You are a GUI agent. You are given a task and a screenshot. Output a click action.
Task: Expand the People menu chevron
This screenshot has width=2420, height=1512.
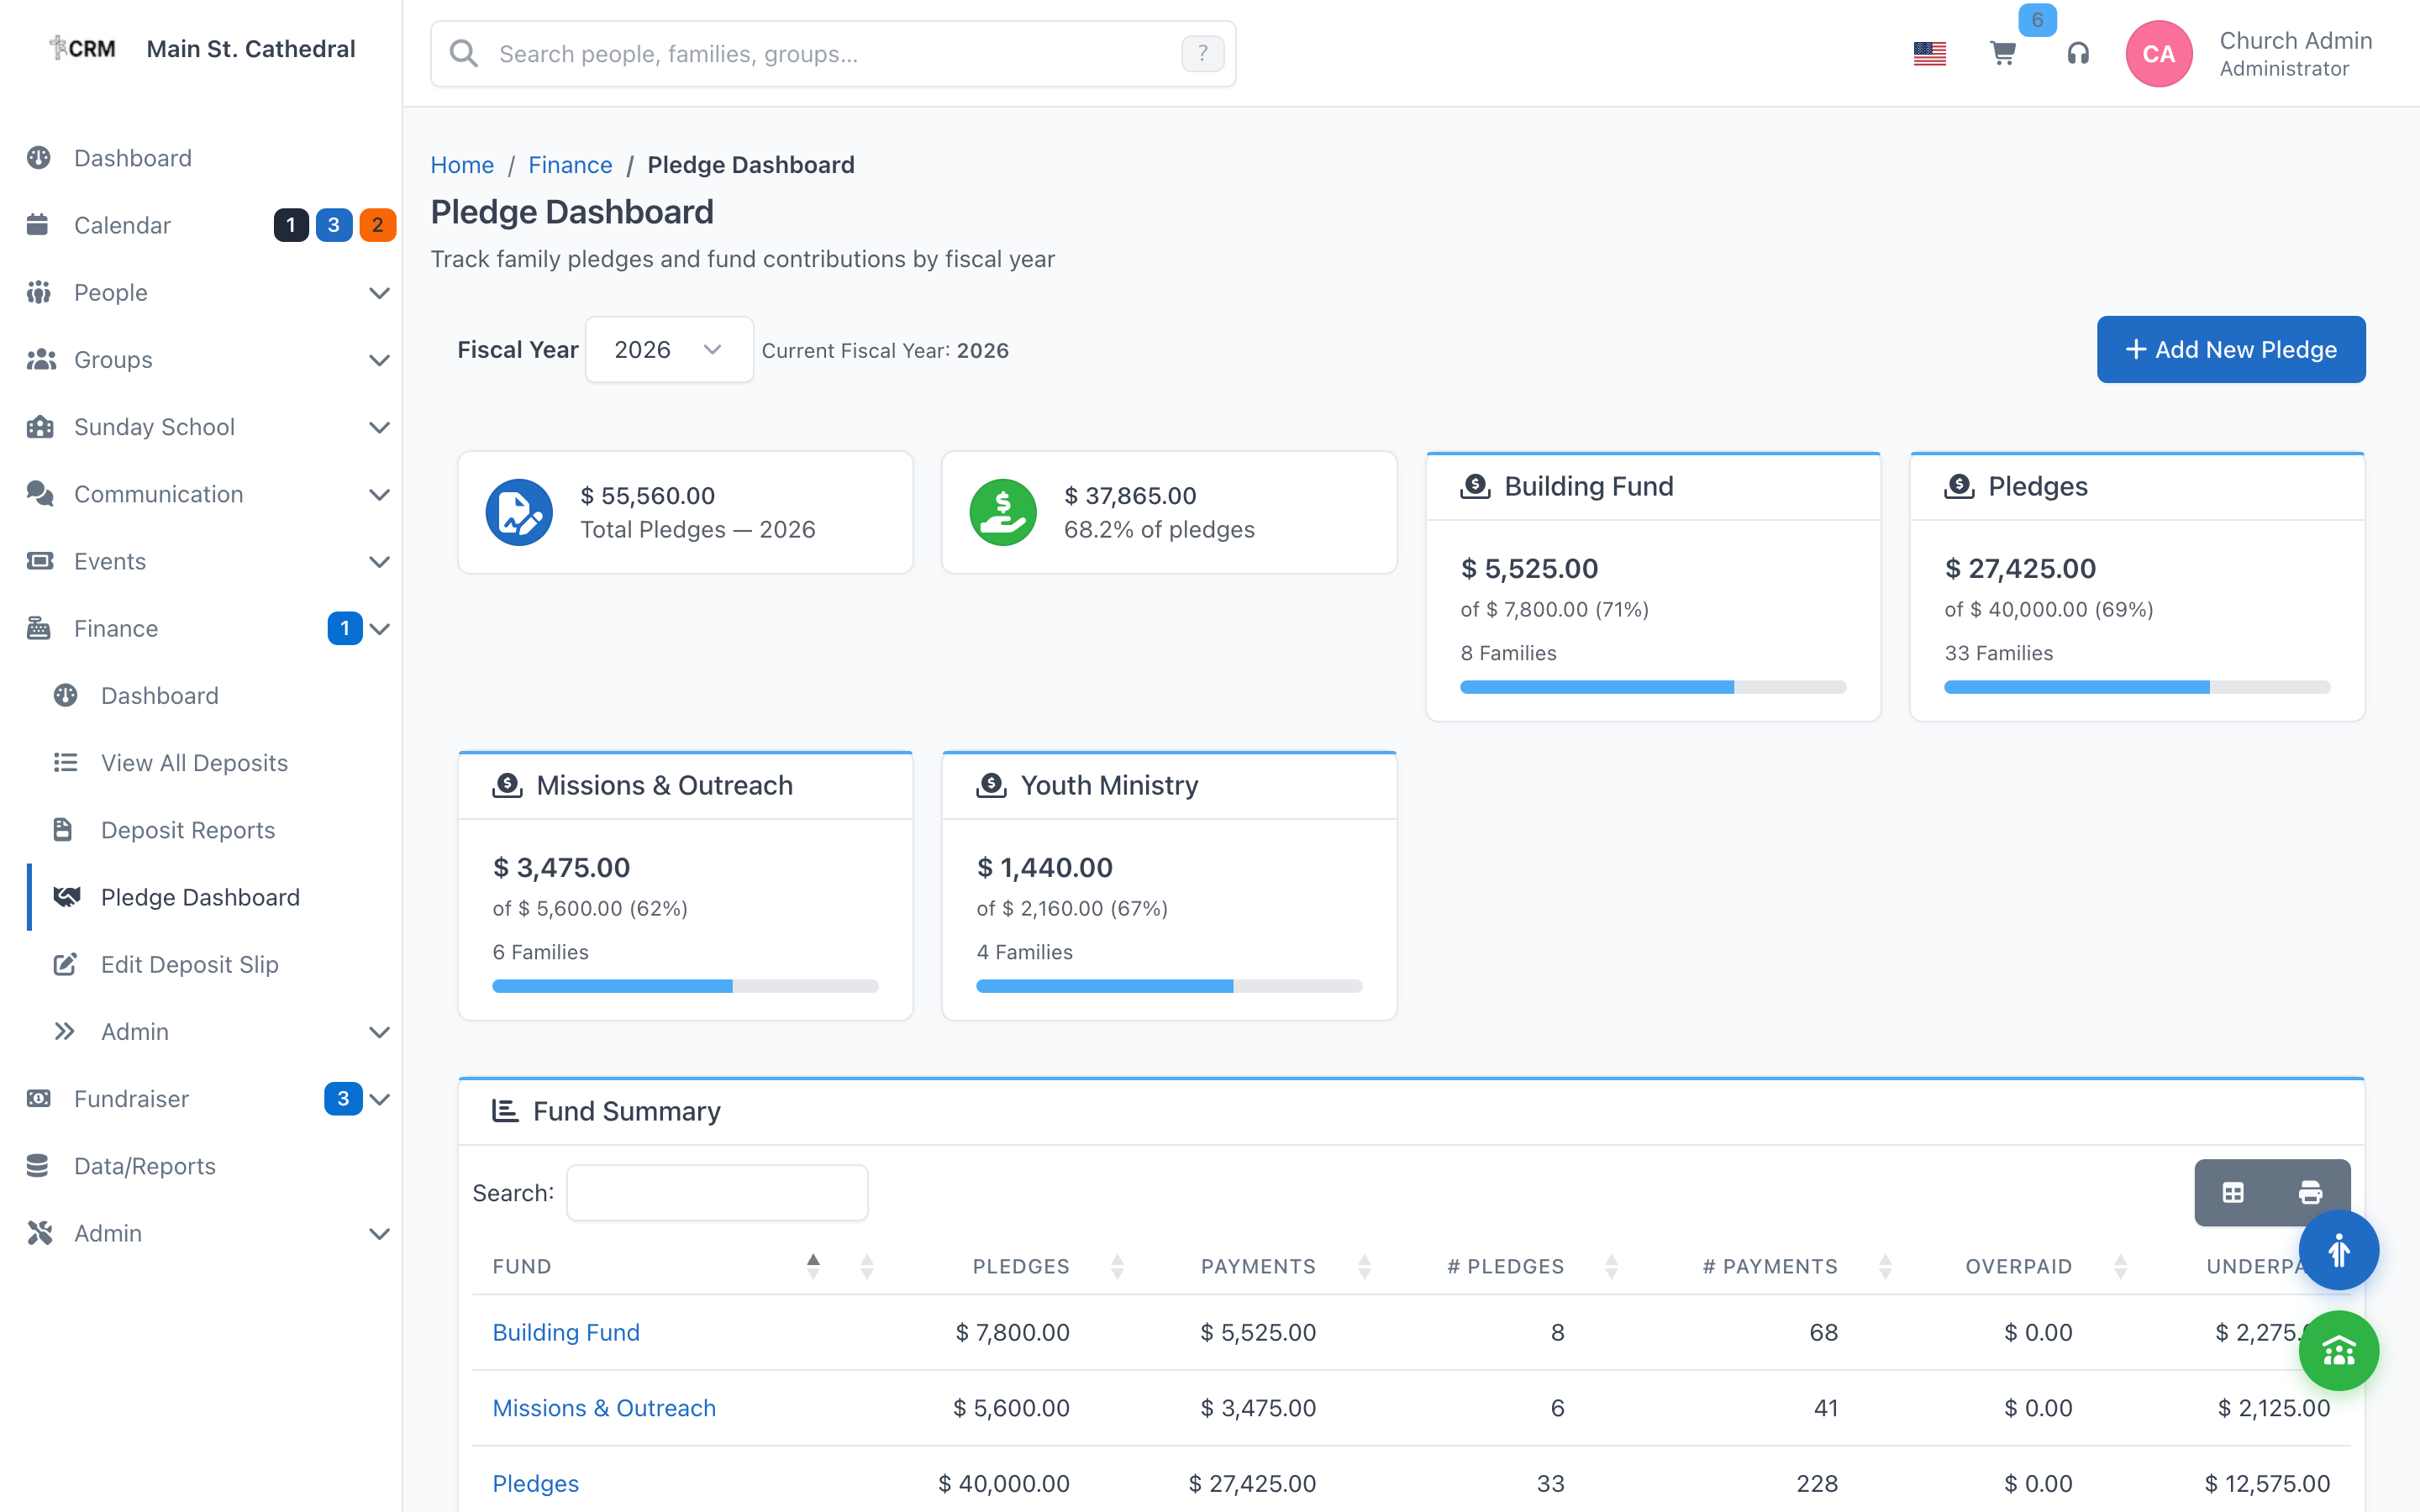click(x=379, y=293)
